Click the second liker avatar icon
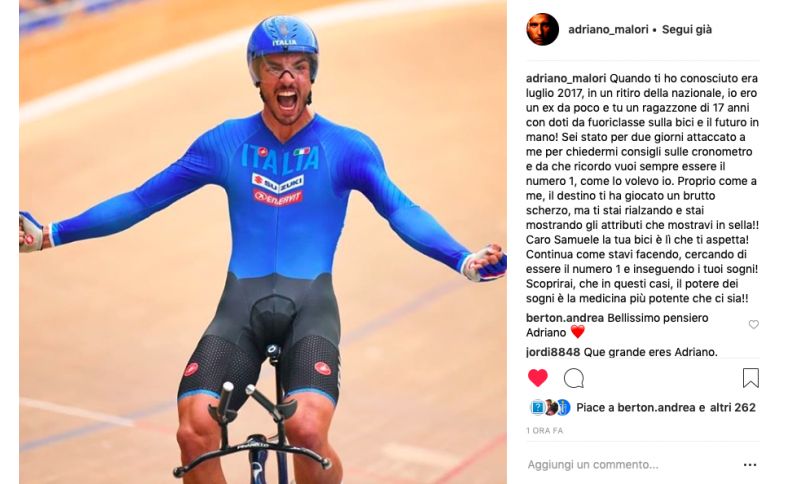800x484 pixels. tap(551, 407)
